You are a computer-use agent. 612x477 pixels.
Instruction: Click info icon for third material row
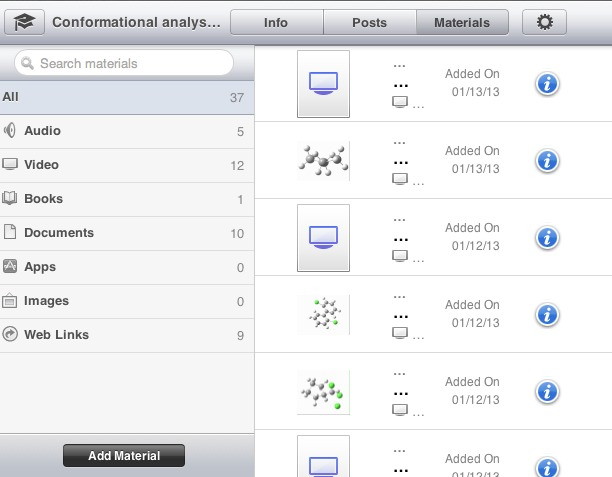[x=547, y=238]
